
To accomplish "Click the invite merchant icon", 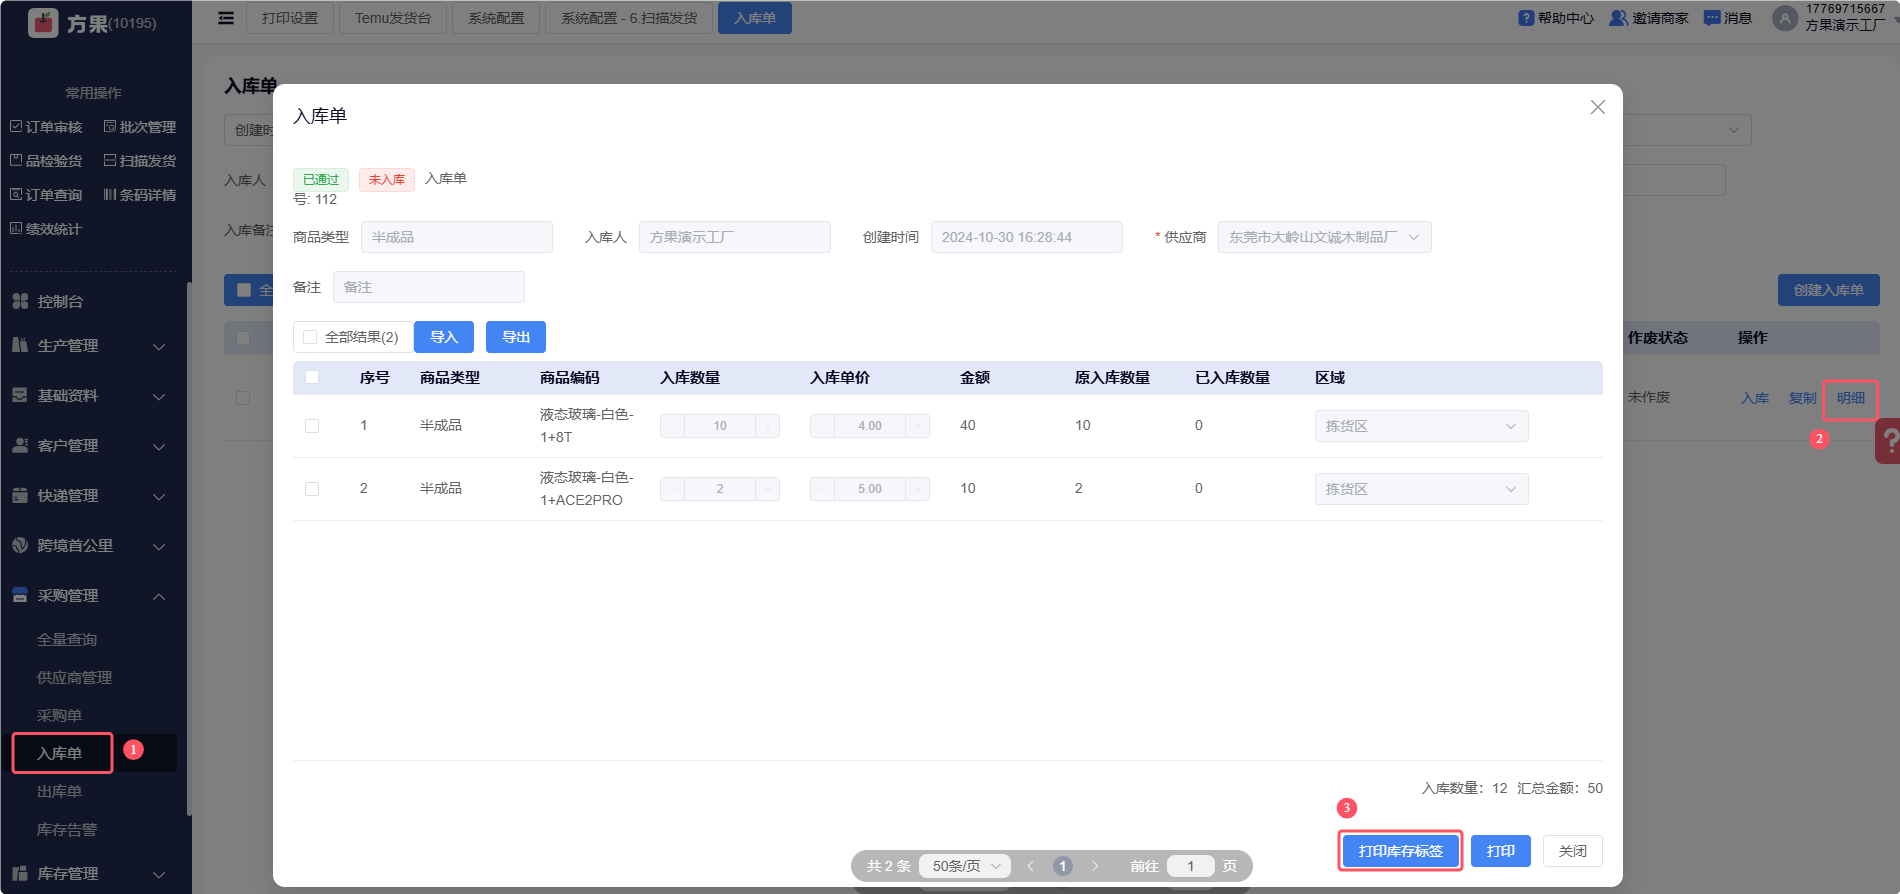I will point(1618,18).
